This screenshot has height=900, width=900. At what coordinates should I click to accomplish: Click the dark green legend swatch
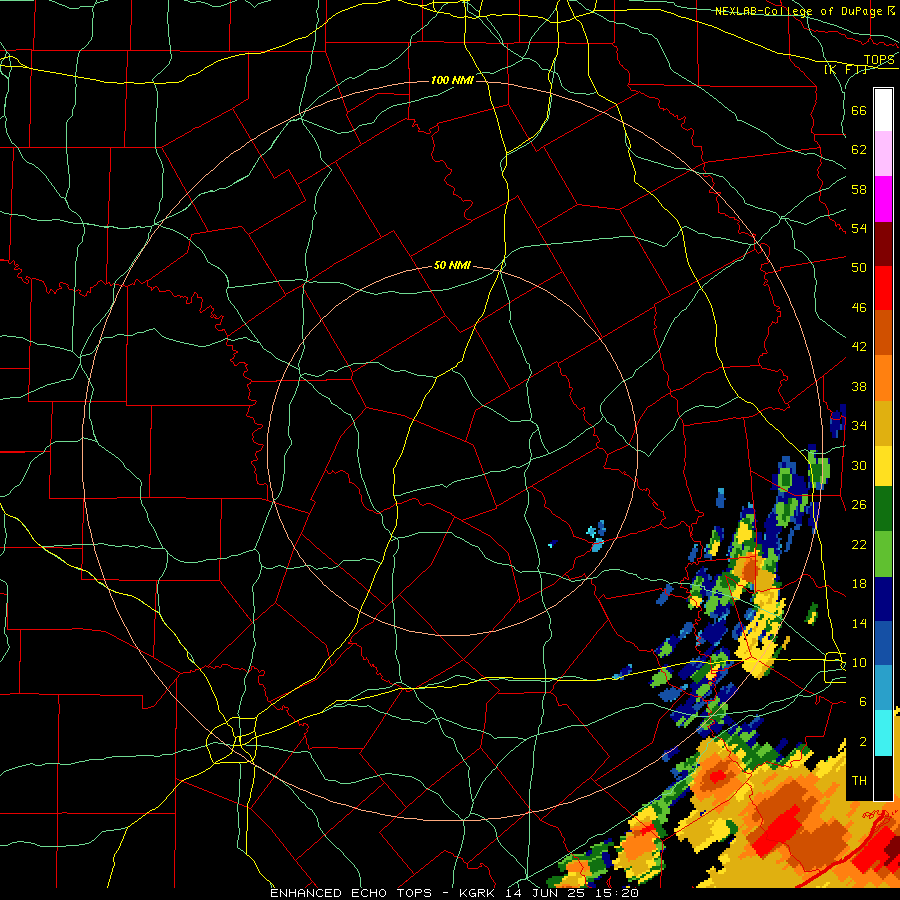coord(883,509)
